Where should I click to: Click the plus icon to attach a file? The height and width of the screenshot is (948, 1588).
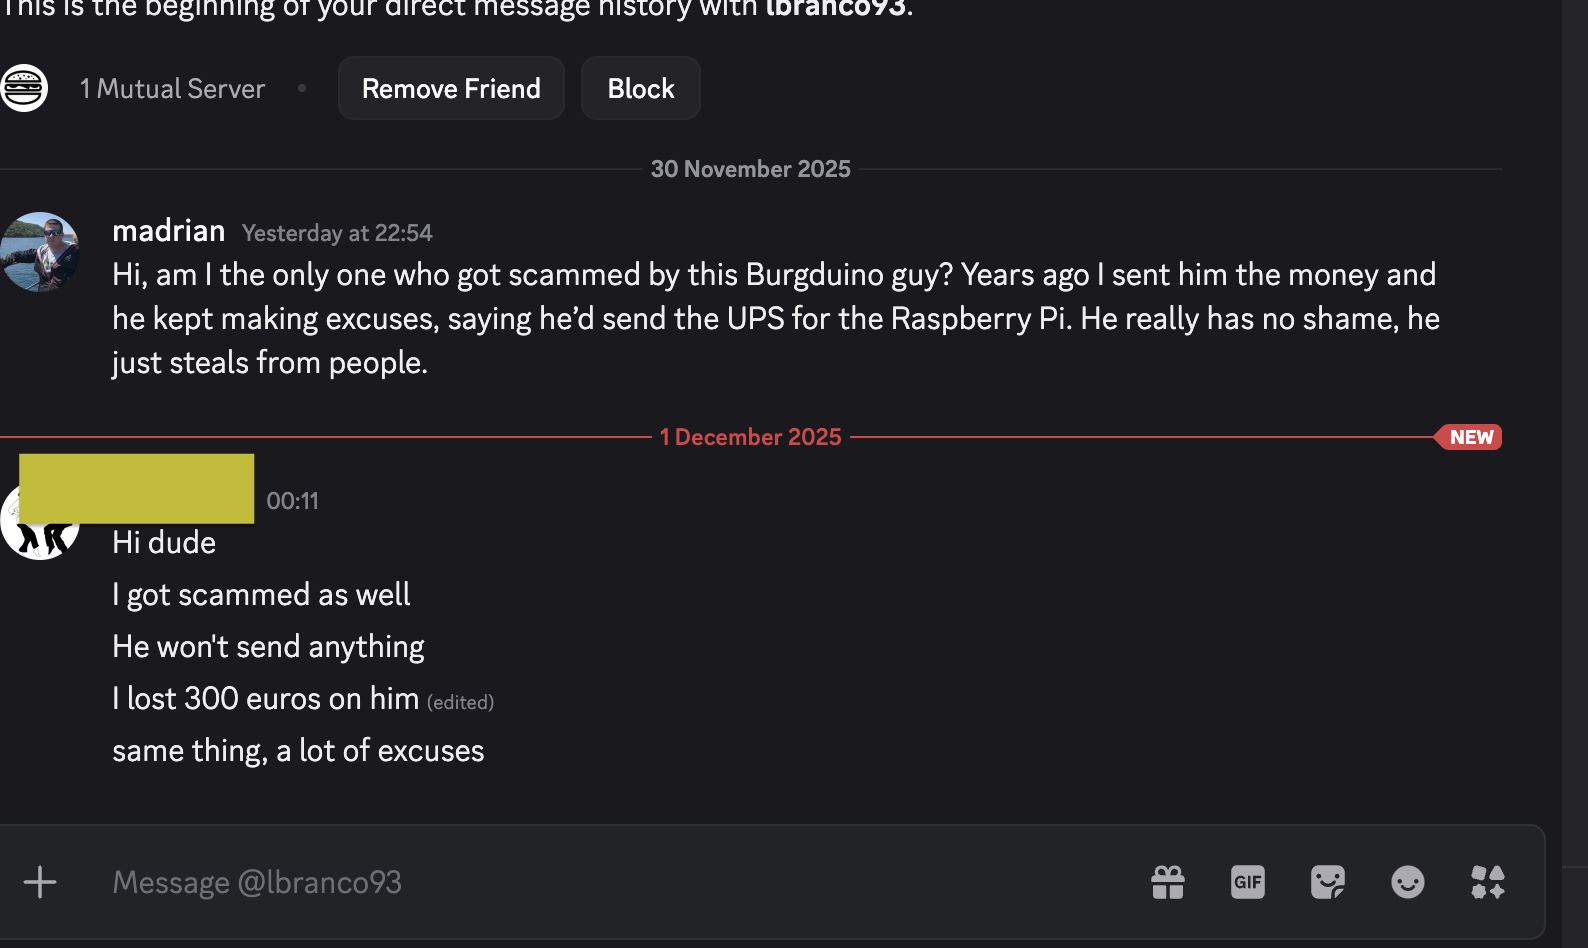pos(40,882)
